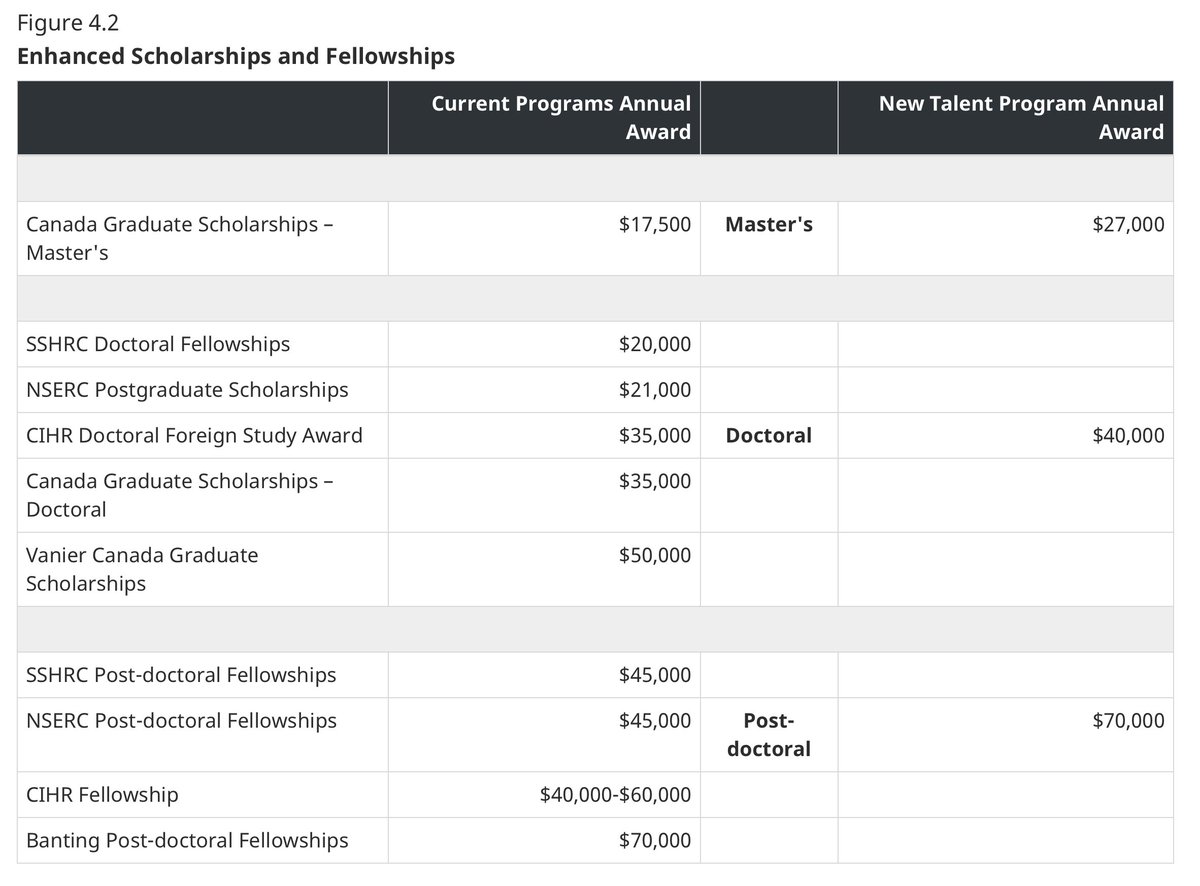The image size is (1200, 886).
Task: Select 'SSHRC Post-doctoral Fellowships' row label
Action: click(181, 675)
